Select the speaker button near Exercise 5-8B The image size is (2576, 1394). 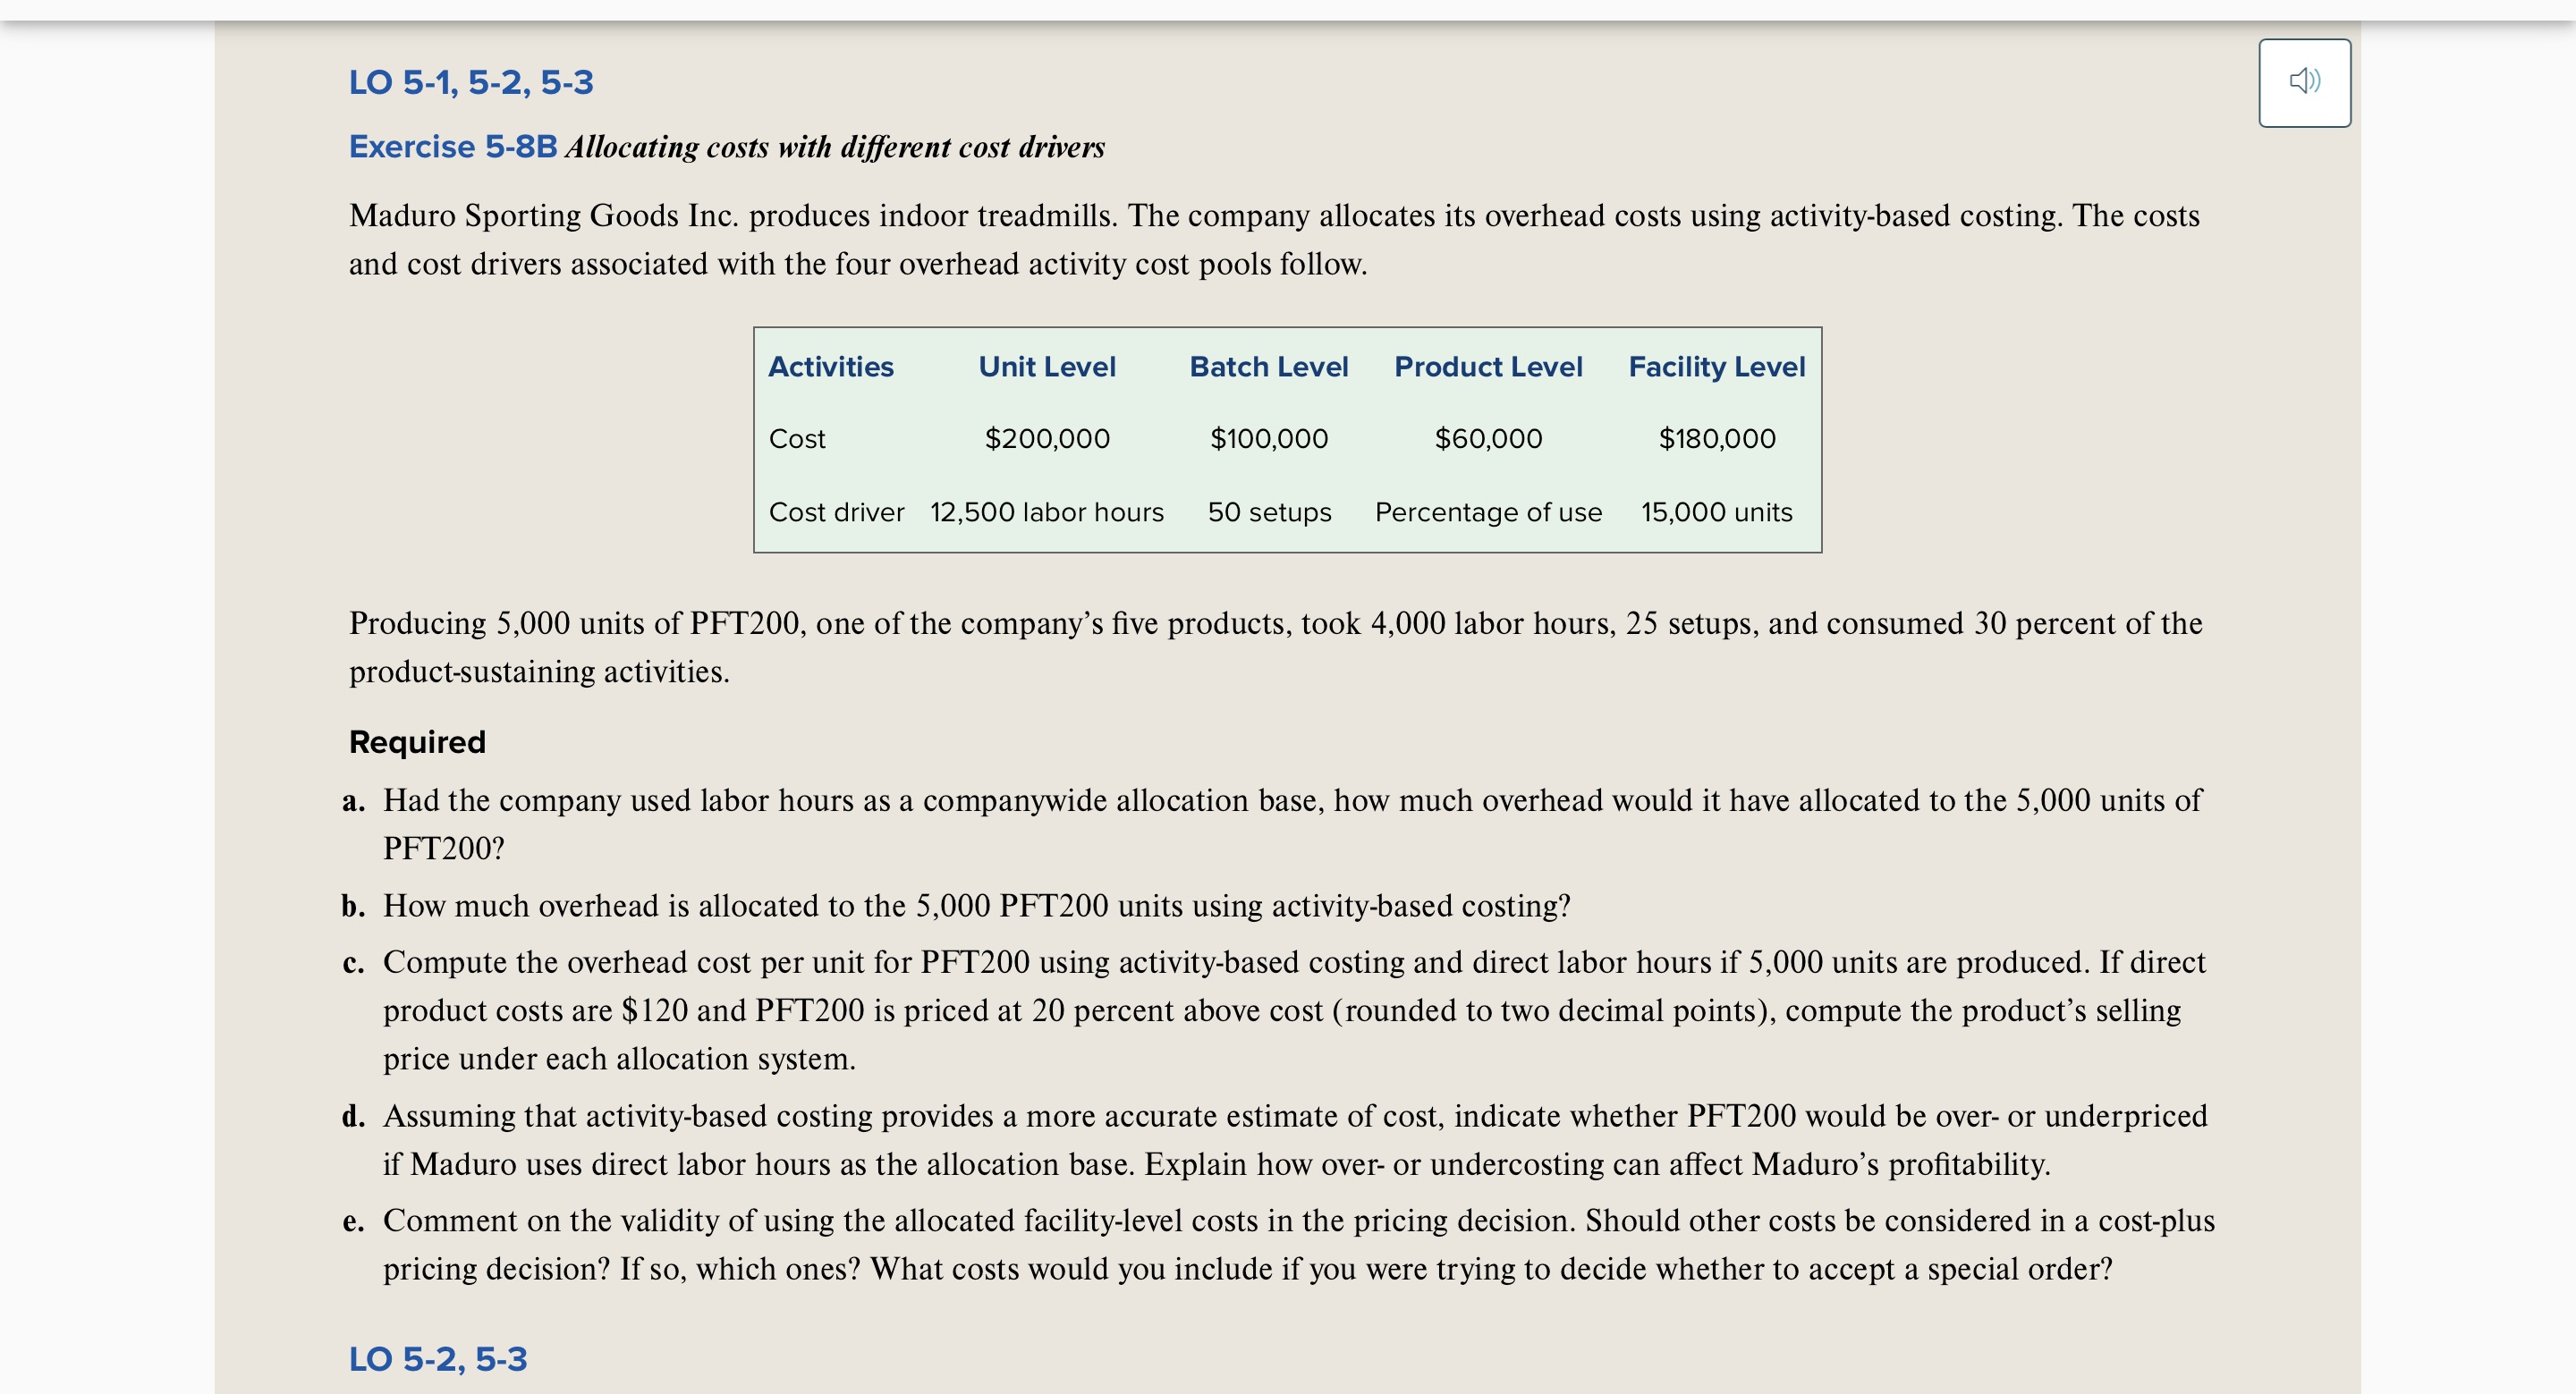(2306, 82)
